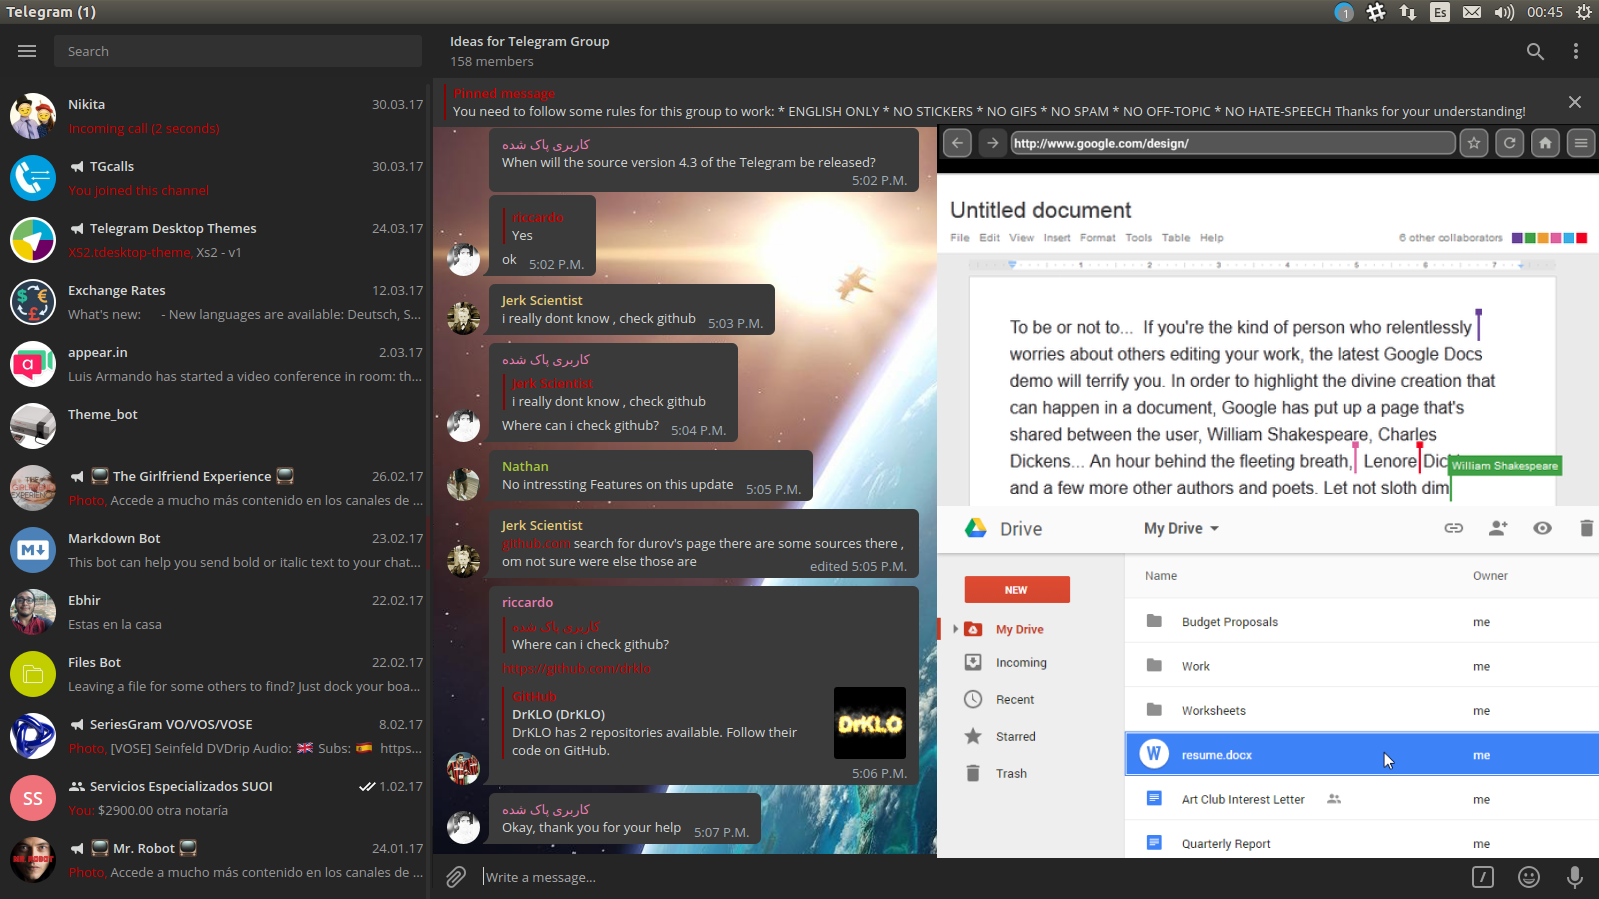Open the Ideas for Telegram Group header info
The height and width of the screenshot is (899, 1599).
pos(529,51)
